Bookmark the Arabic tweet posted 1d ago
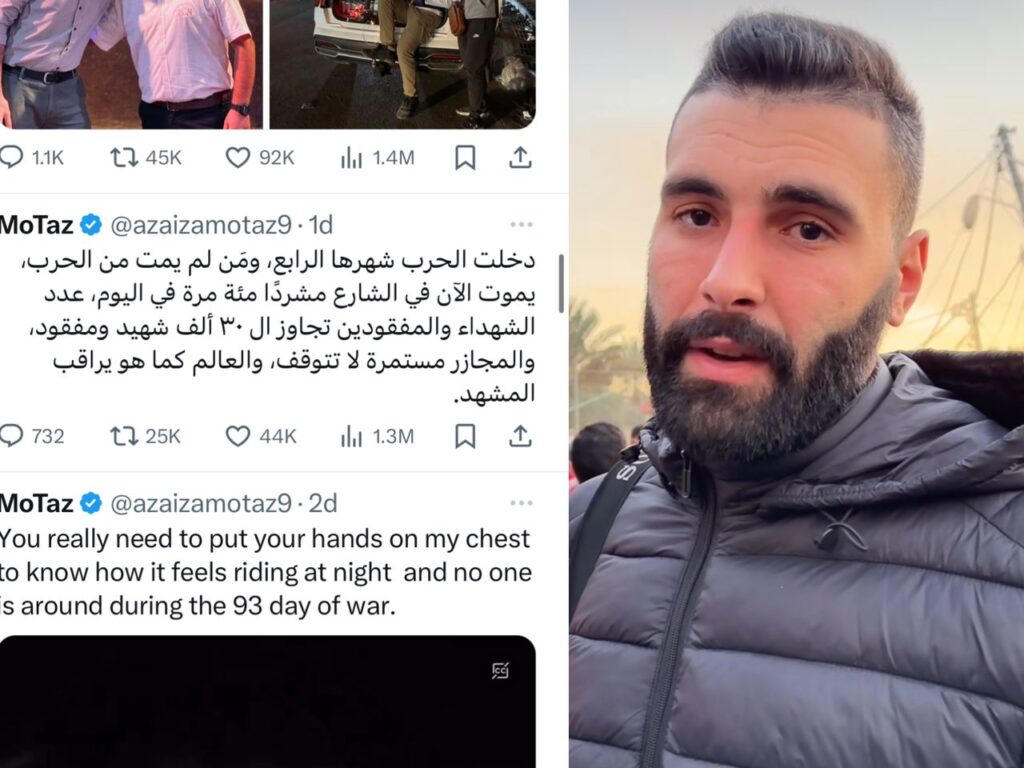Image resolution: width=1024 pixels, height=768 pixels. coord(465,436)
